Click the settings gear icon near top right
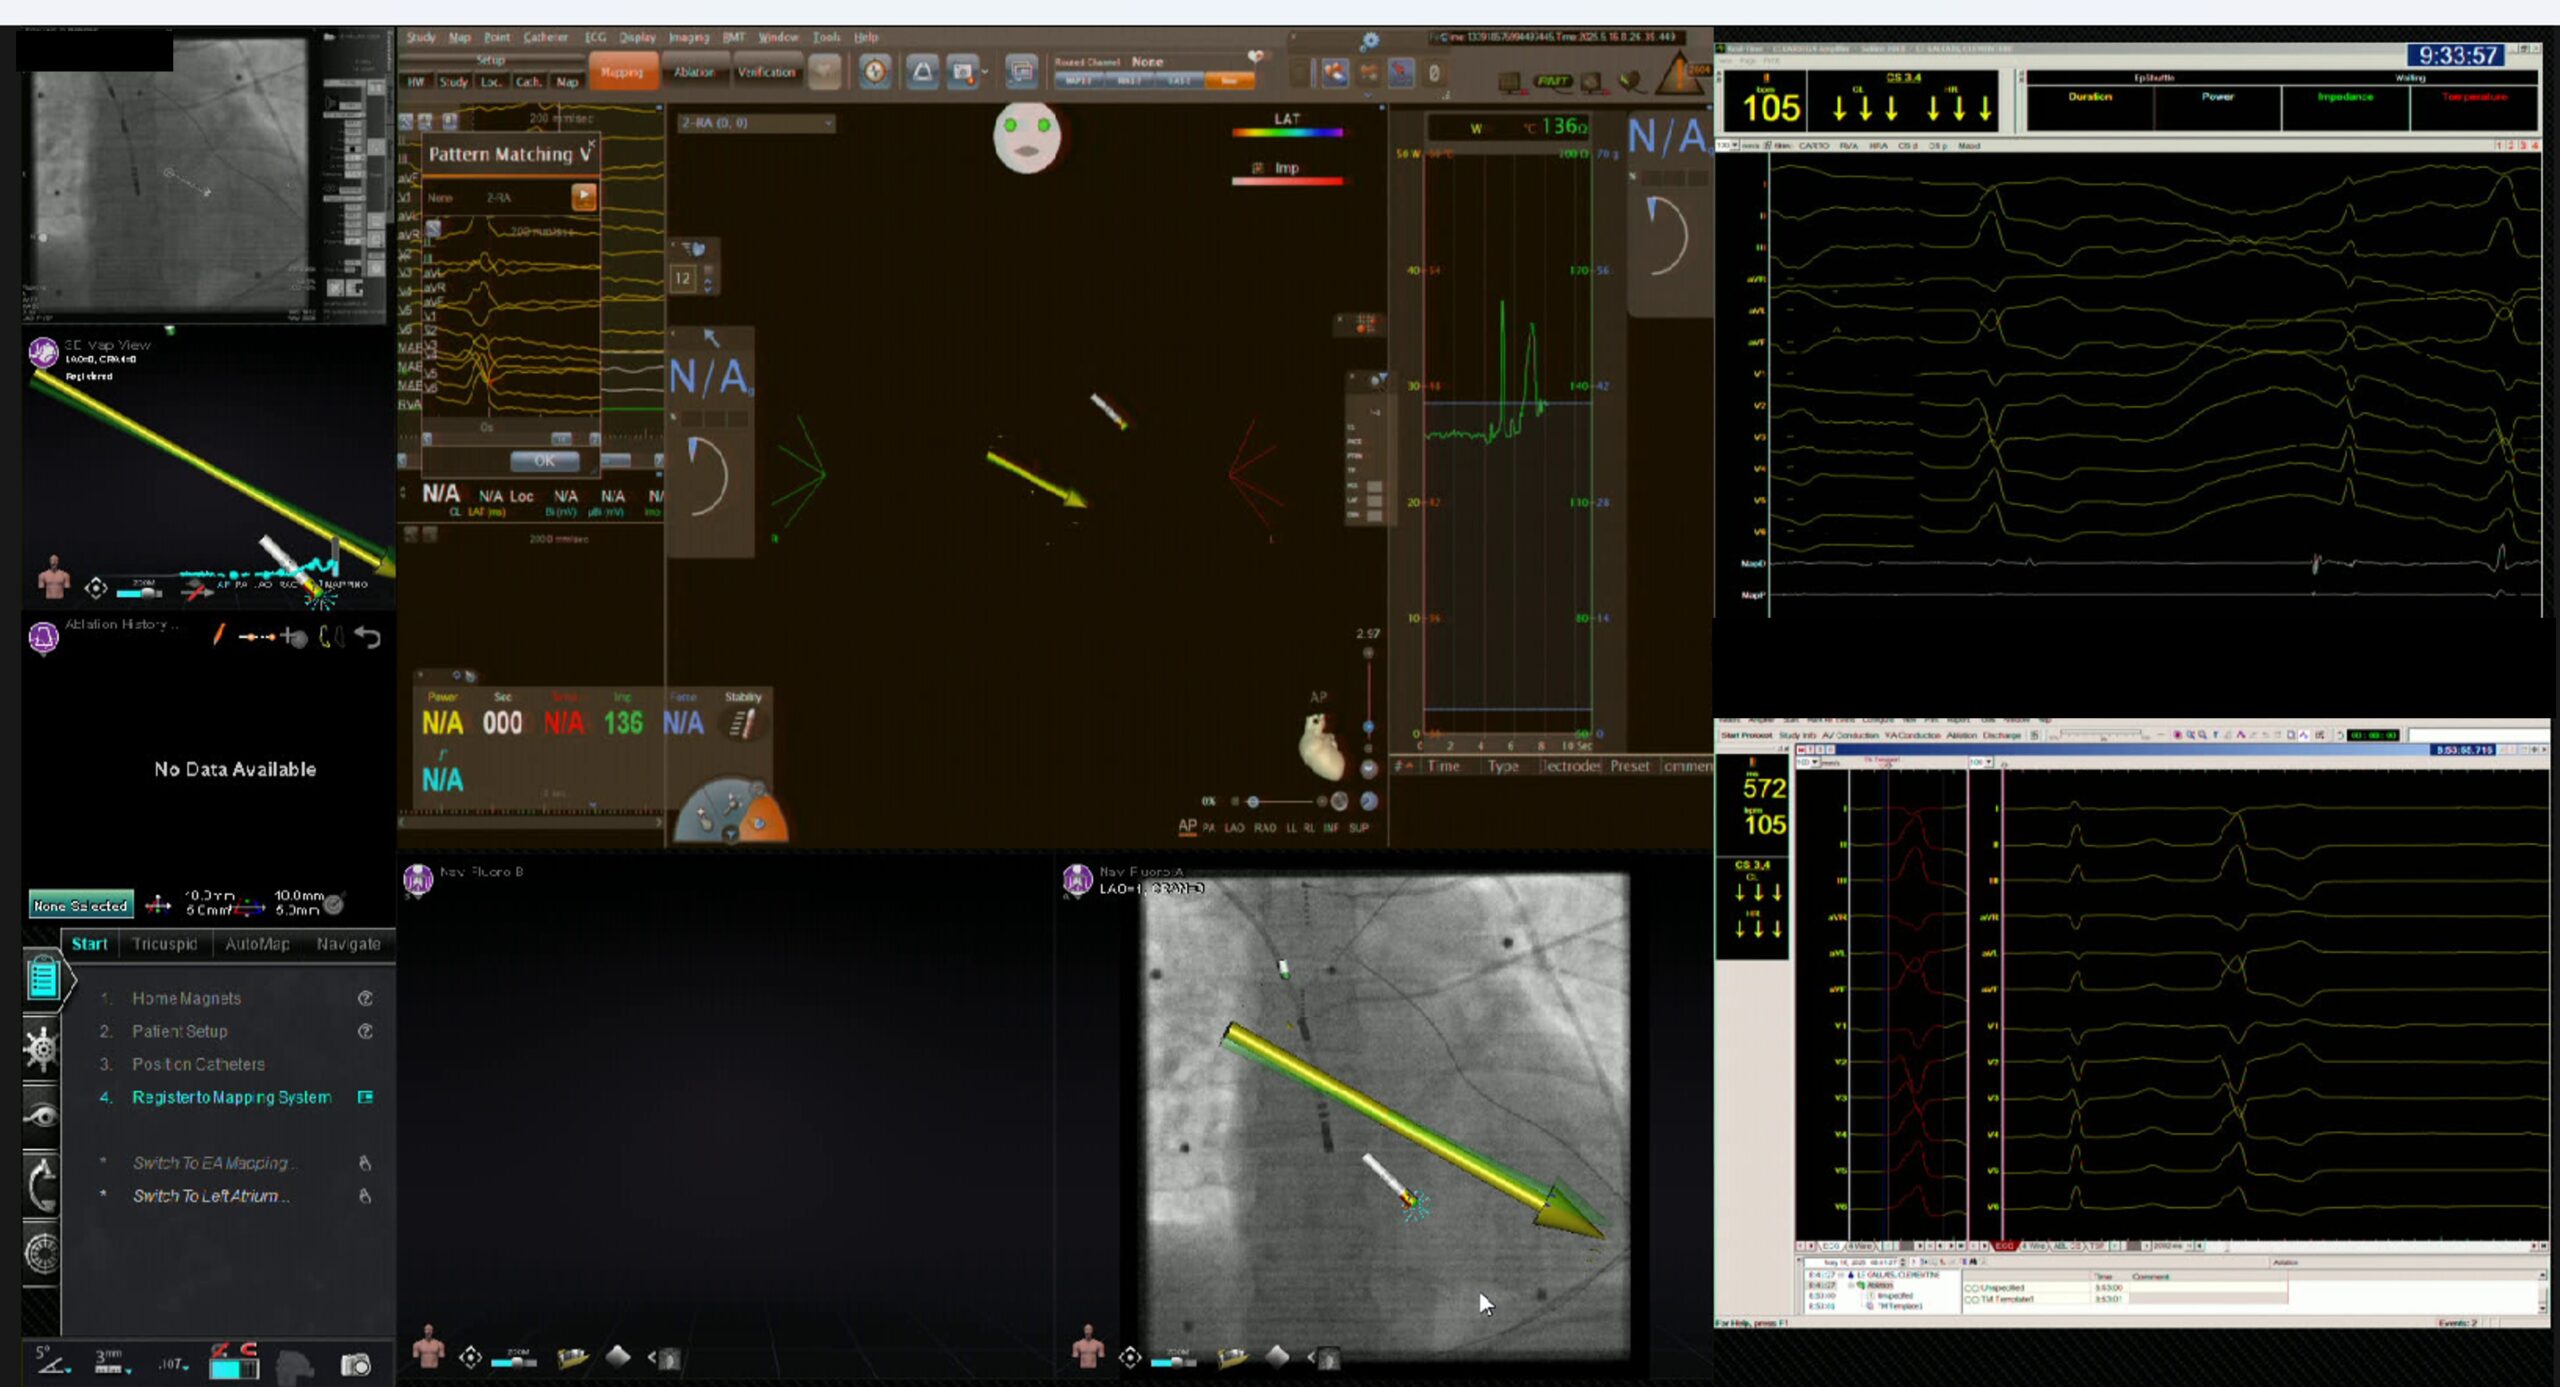The image size is (2560, 1387). pyautogui.click(x=1369, y=41)
